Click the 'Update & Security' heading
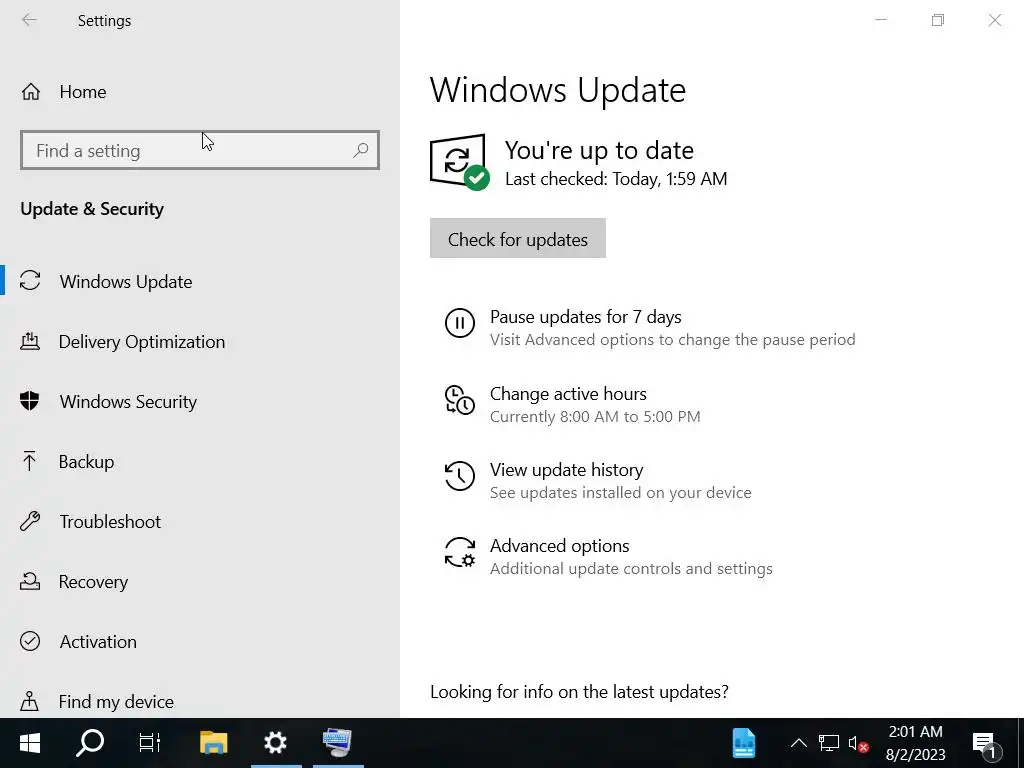1024x768 pixels. click(x=92, y=209)
